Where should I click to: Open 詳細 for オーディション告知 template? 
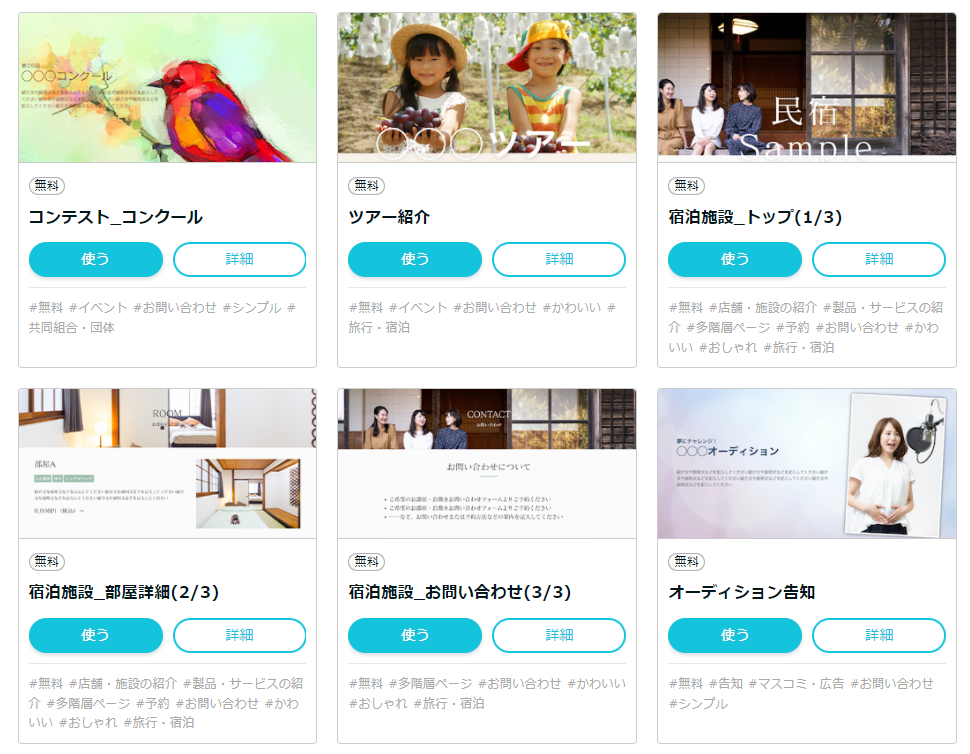tap(879, 635)
